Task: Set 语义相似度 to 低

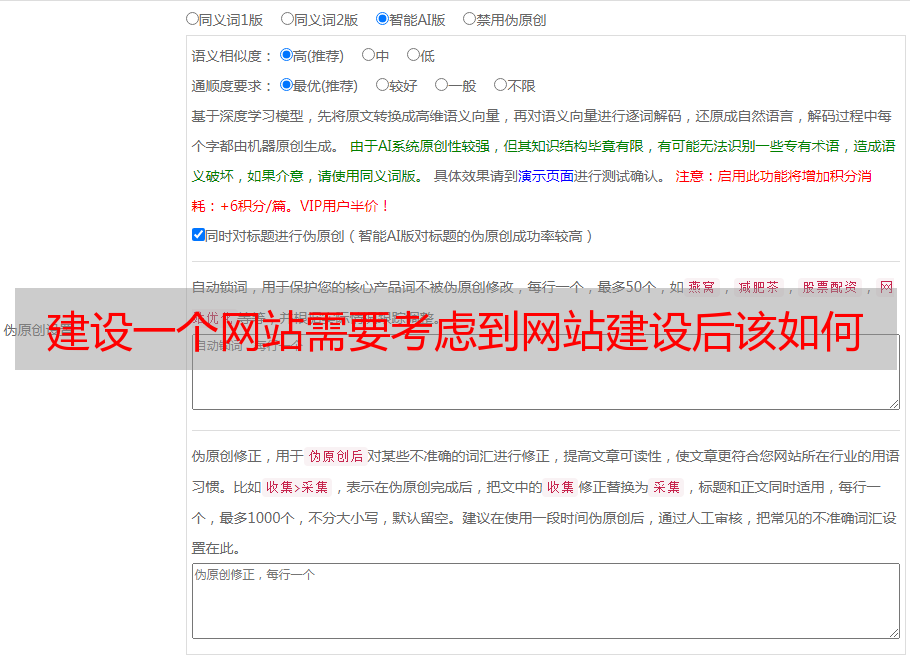Action: [413, 55]
